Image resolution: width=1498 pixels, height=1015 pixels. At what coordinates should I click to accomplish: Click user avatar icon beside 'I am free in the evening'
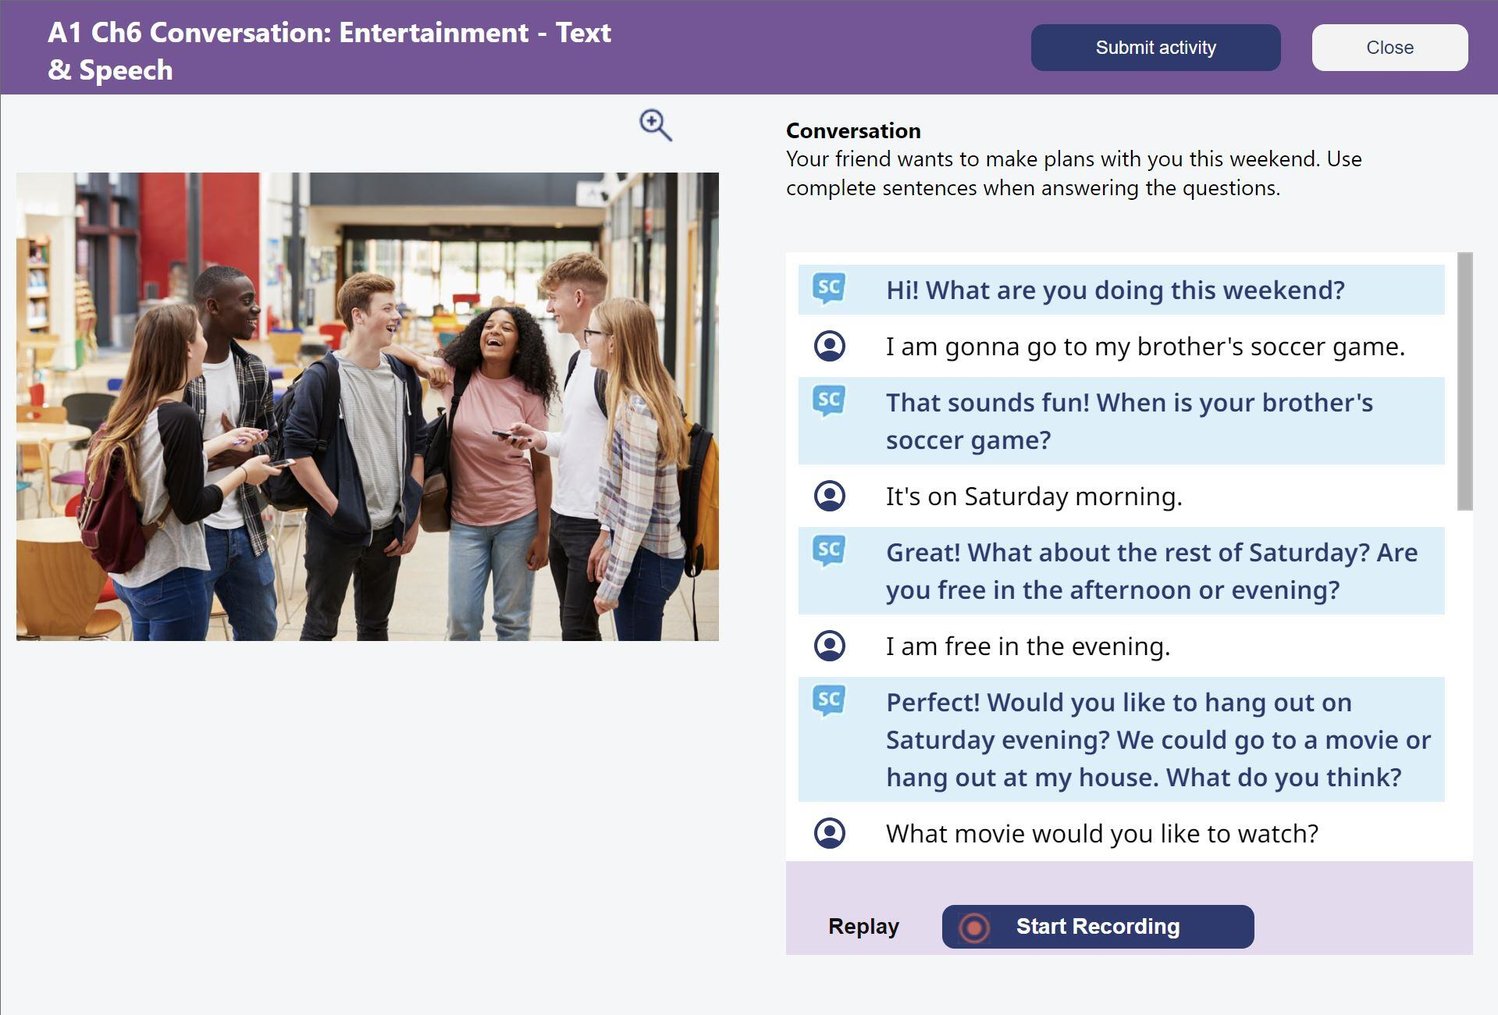[830, 645]
